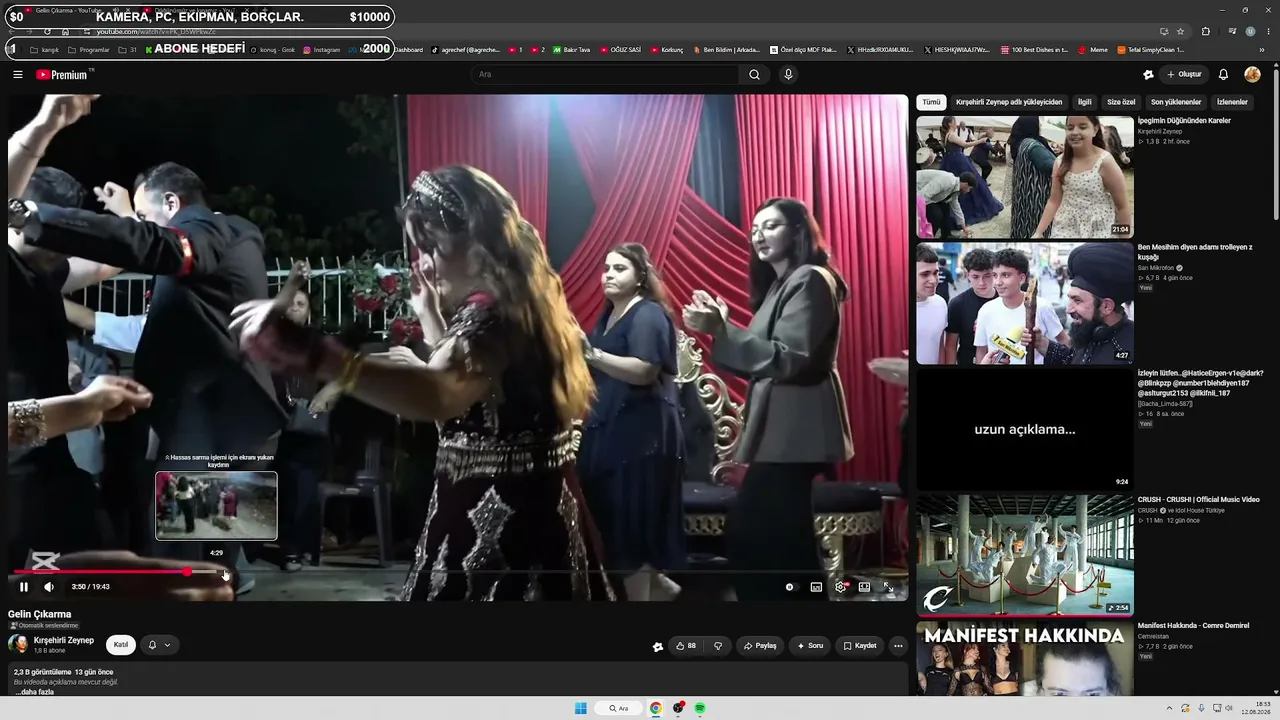
Task: Open the Korkunç bookmark
Action: [667, 49]
